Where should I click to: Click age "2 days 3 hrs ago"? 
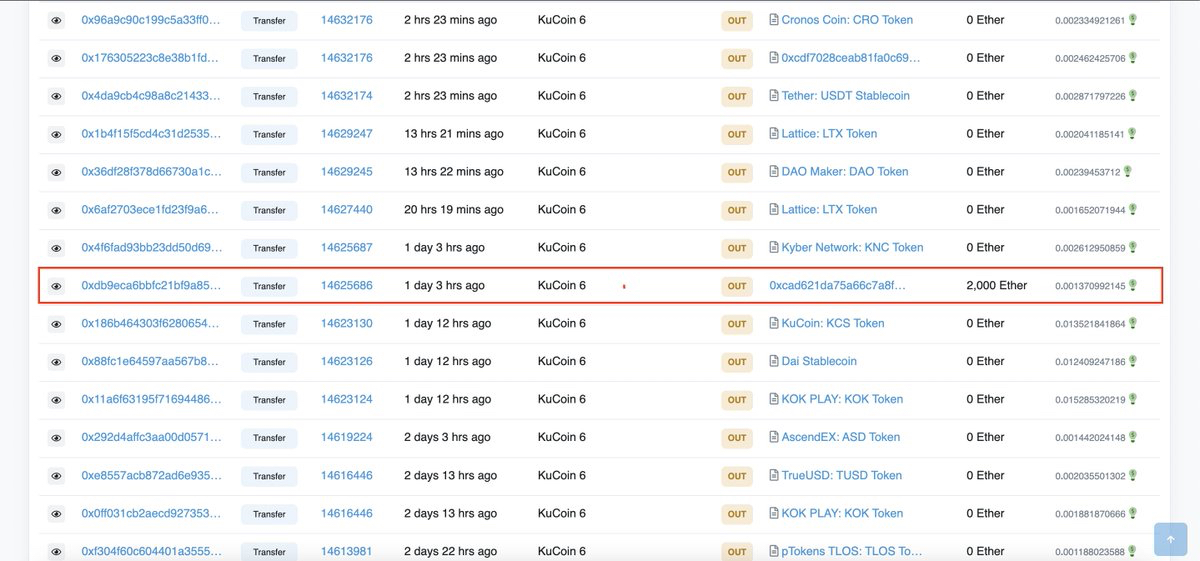447,438
